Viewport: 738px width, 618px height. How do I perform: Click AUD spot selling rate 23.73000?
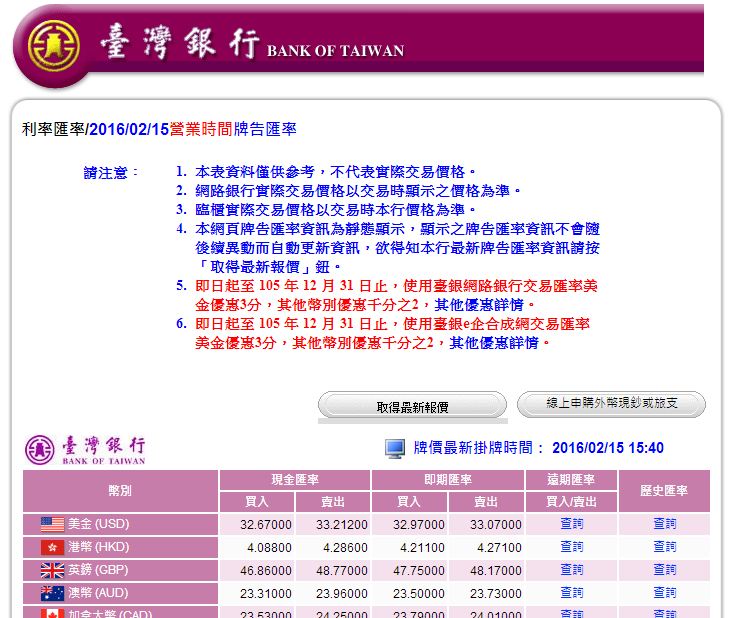coord(496,594)
